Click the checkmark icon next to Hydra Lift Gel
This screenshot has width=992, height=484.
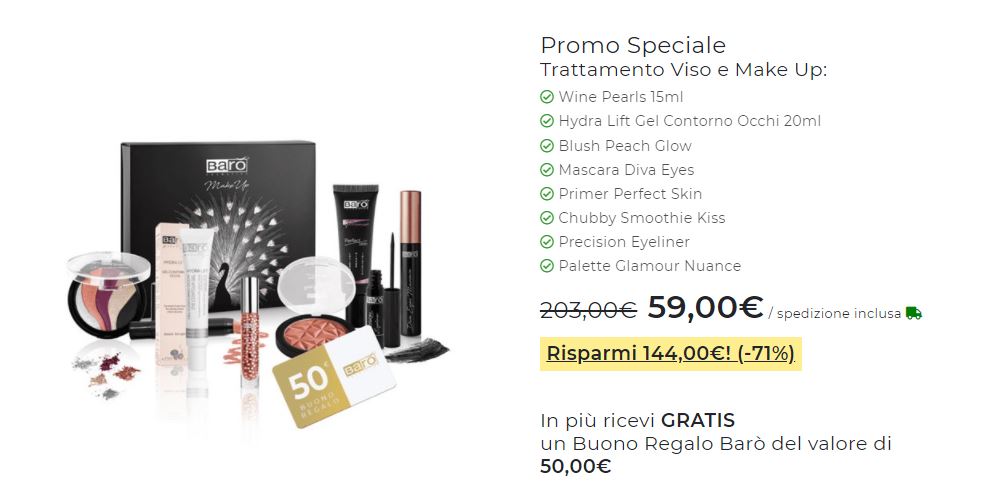point(547,121)
